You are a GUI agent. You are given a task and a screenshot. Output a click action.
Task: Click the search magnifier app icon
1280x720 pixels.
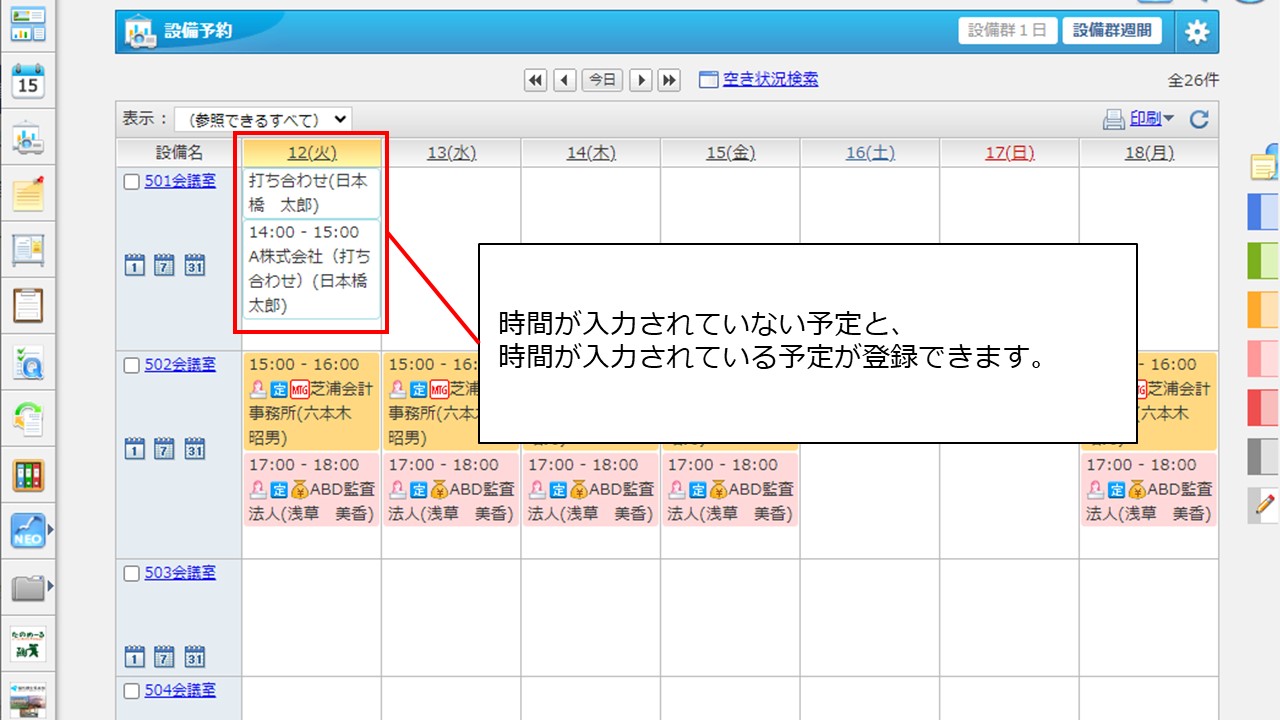tap(28, 363)
